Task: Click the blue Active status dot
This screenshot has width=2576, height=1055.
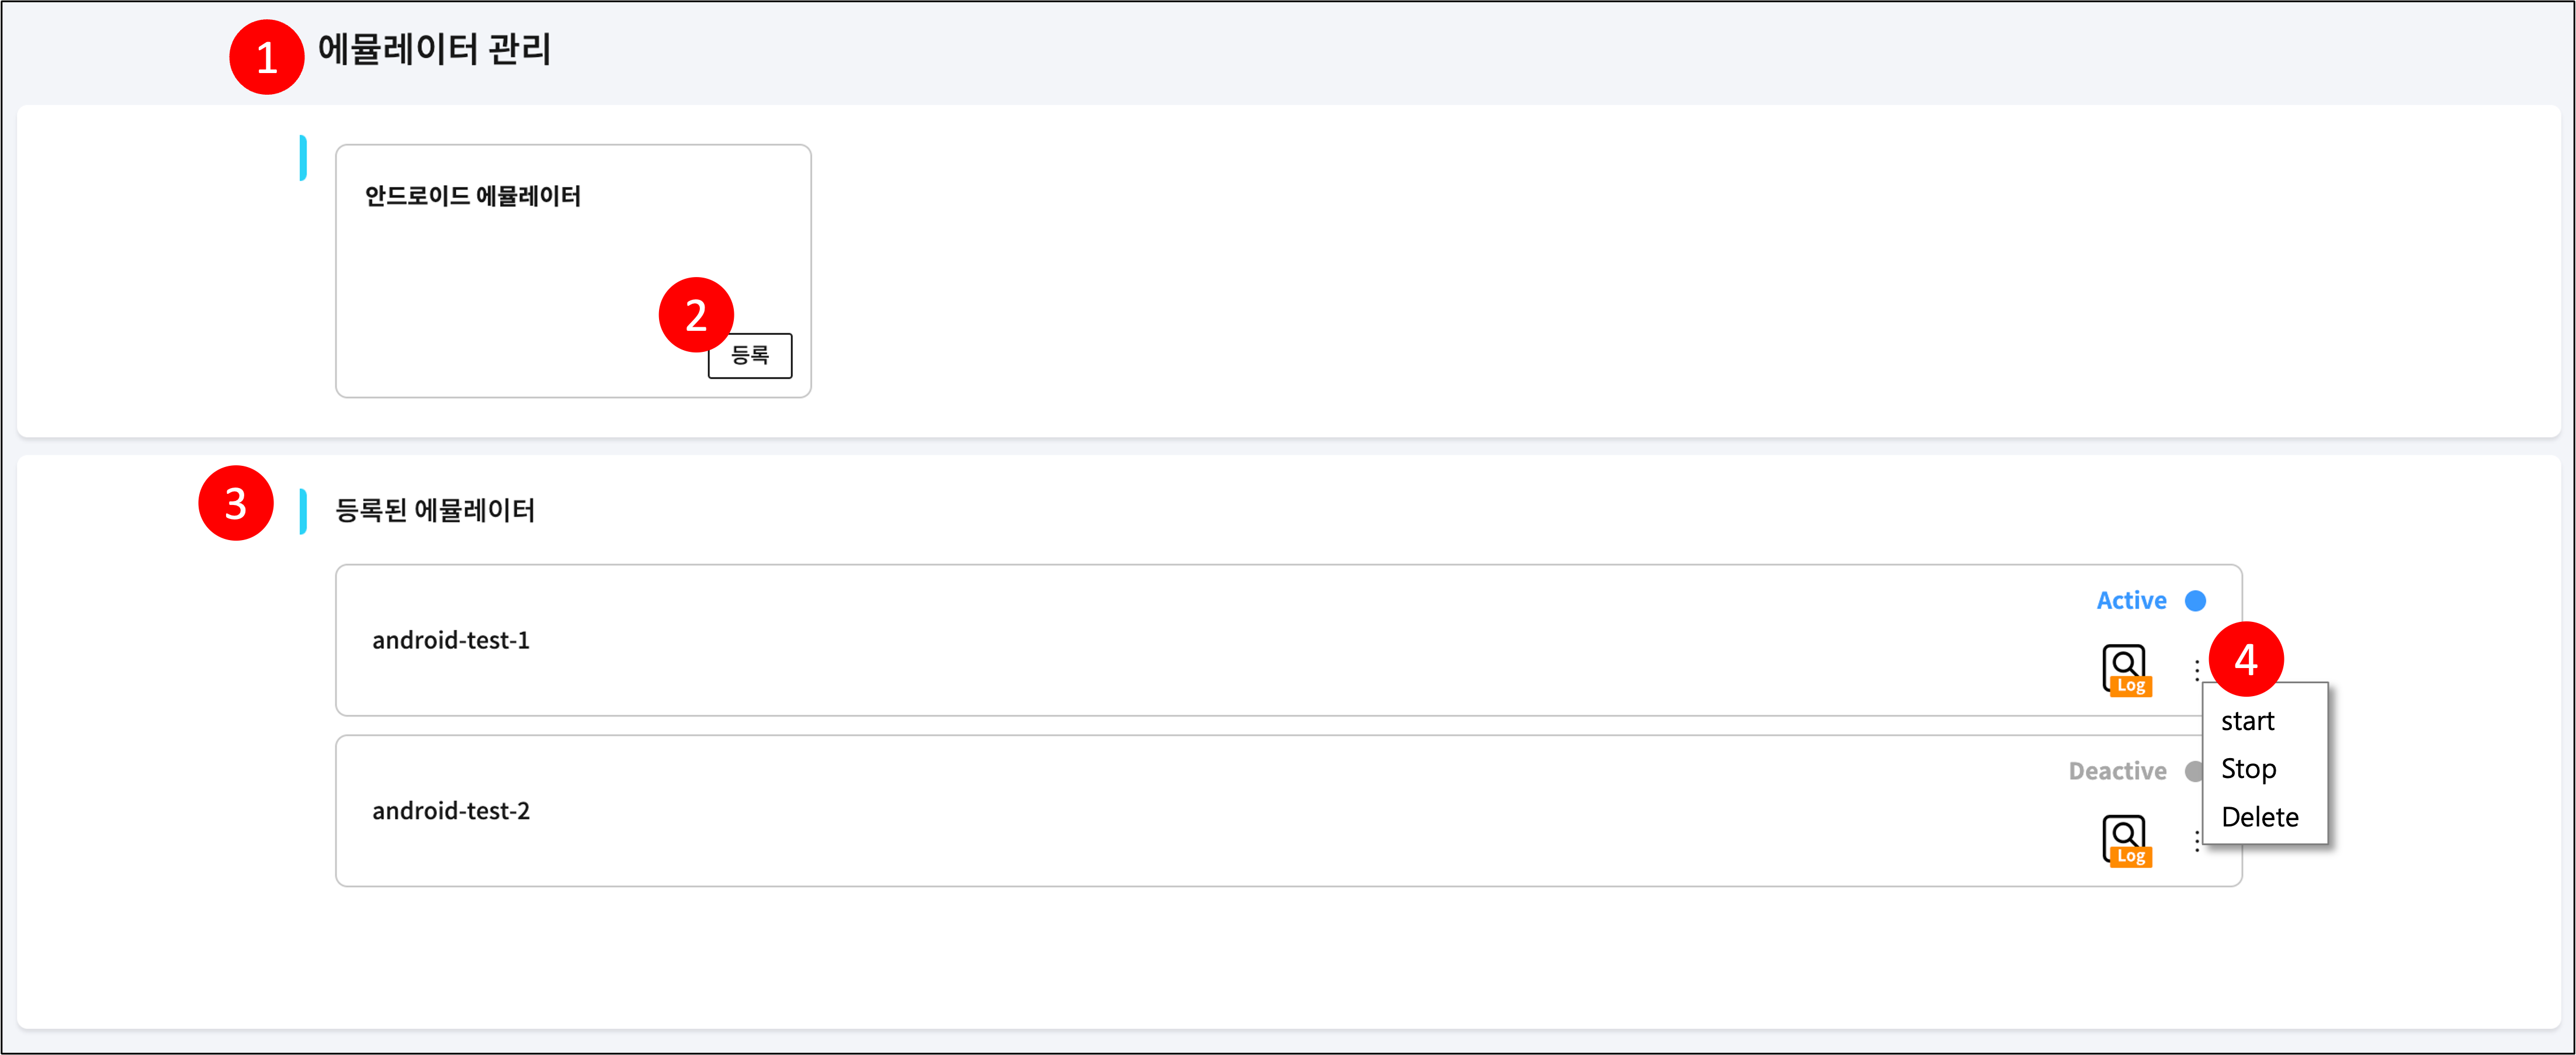Action: pyautogui.click(x=2196, y=600)
